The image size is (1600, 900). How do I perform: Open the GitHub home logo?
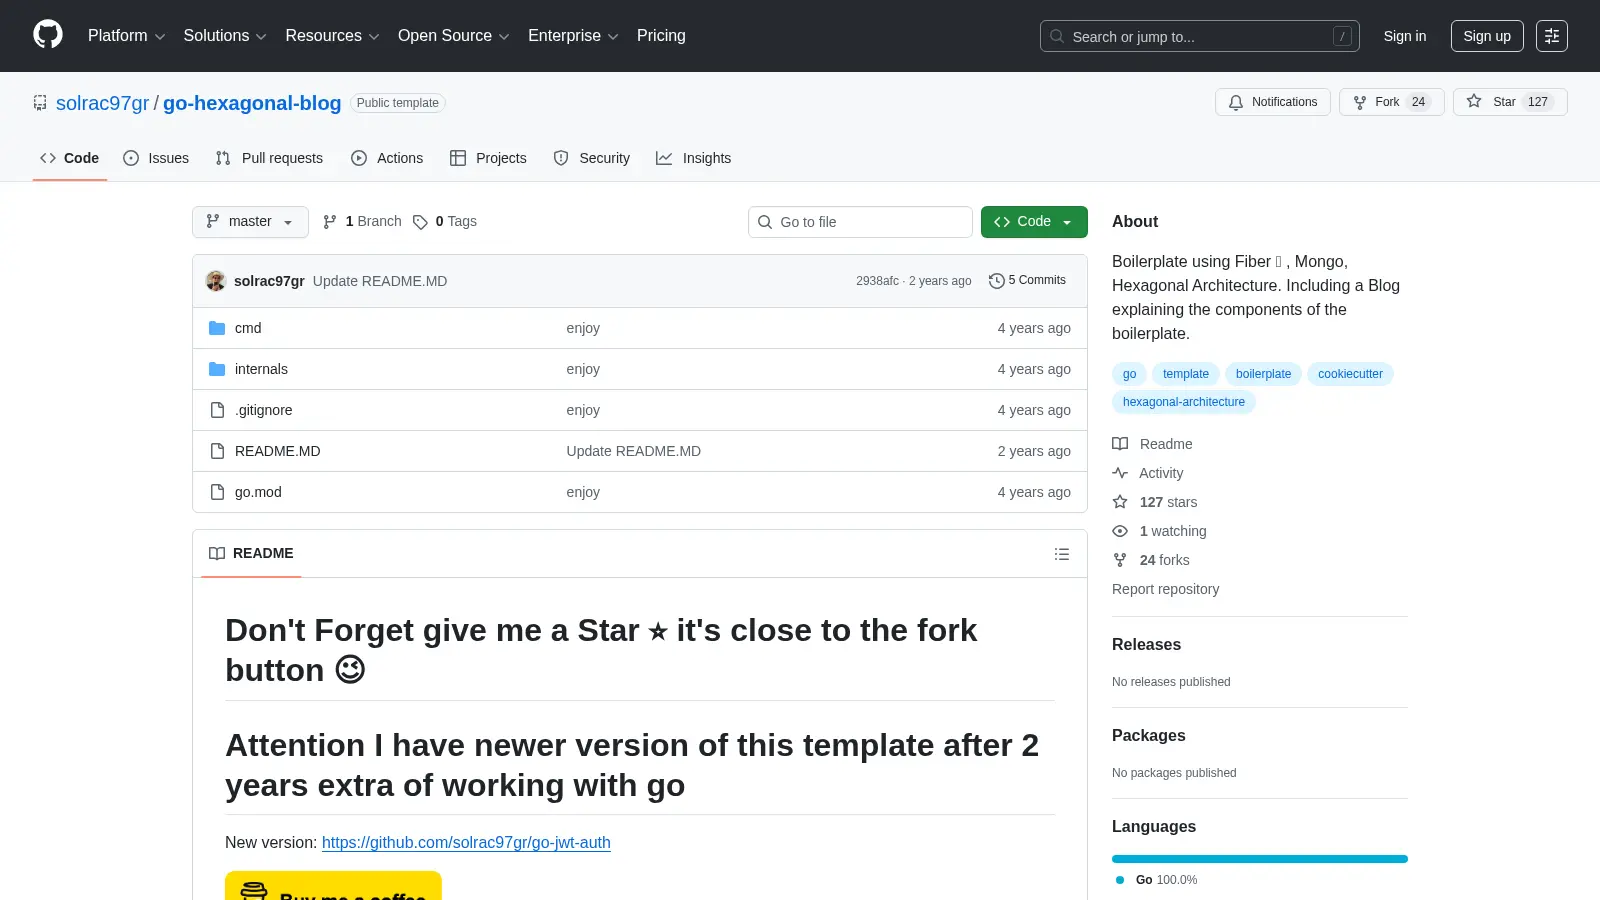point(48,35)
